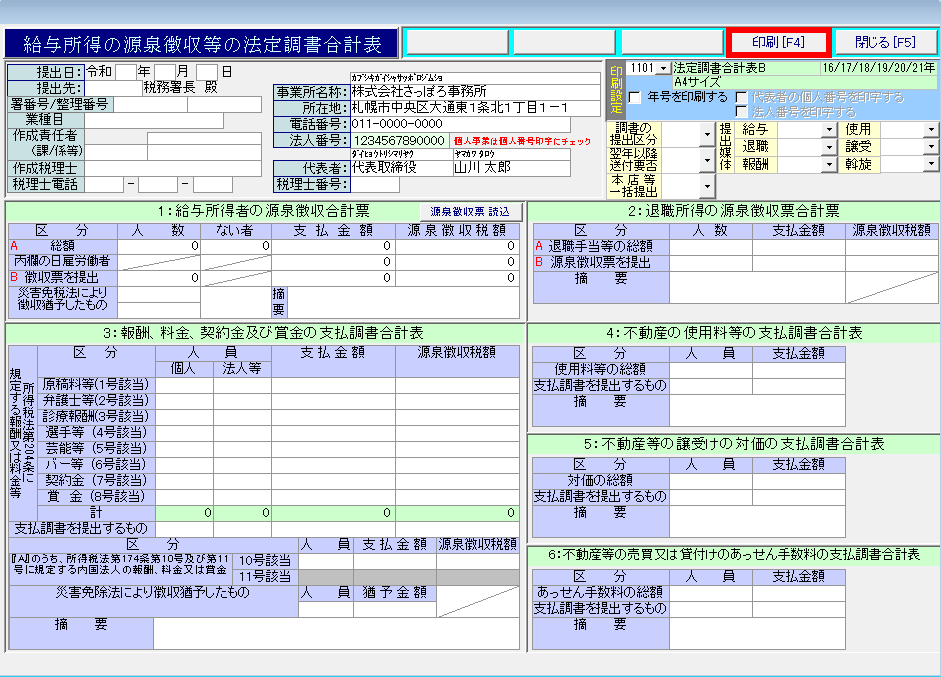Click the 法人番号 field with 1234567890000
Screen dimensions: 941x677
pos(399,141)
